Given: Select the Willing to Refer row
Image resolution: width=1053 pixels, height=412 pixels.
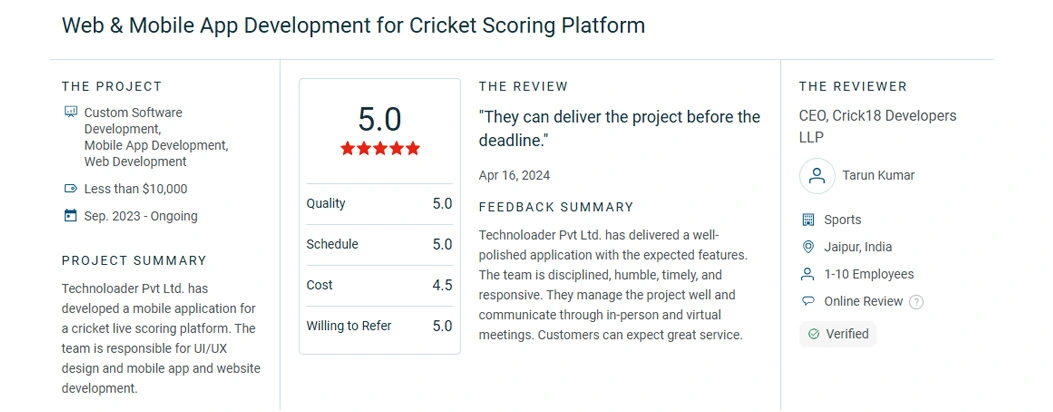Looking at the screenshot, I should point(379,326).
